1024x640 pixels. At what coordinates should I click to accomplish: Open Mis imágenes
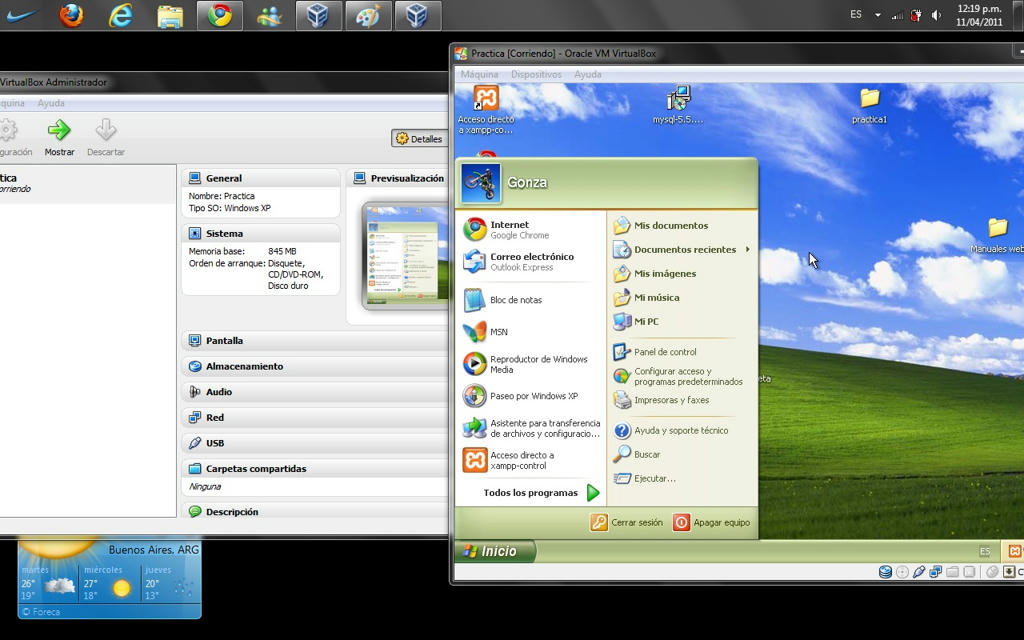pyautogui.click(x=682, y=274)
